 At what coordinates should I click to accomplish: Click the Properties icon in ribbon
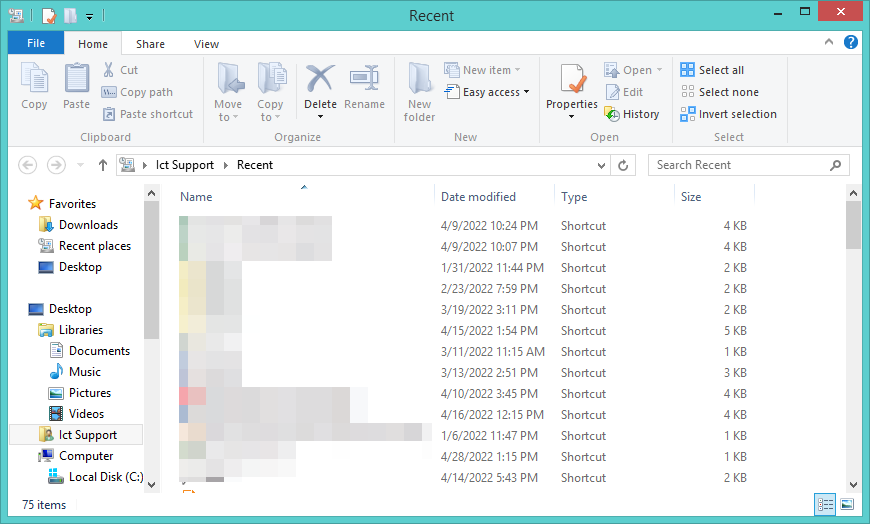(572, 80)
